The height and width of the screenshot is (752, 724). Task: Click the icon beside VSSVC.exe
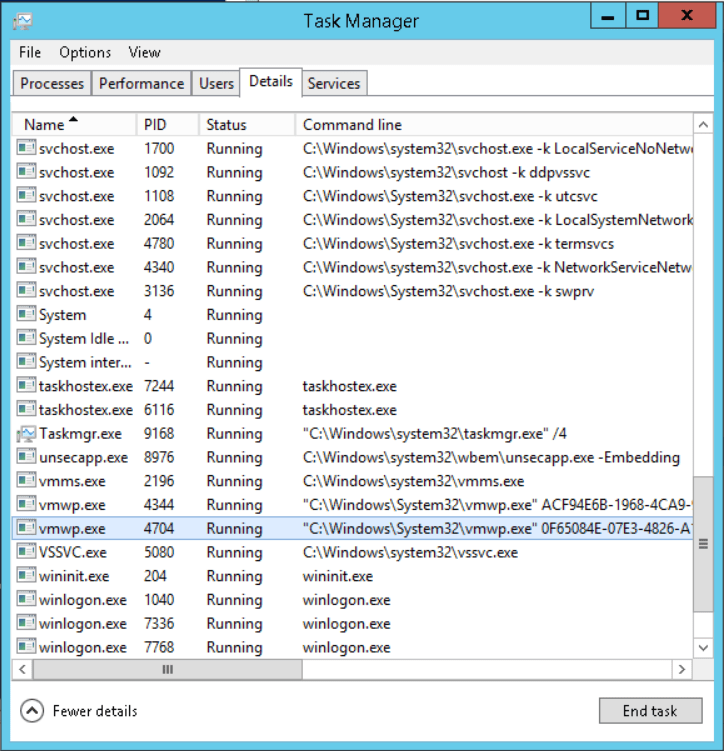click(26, 552)
